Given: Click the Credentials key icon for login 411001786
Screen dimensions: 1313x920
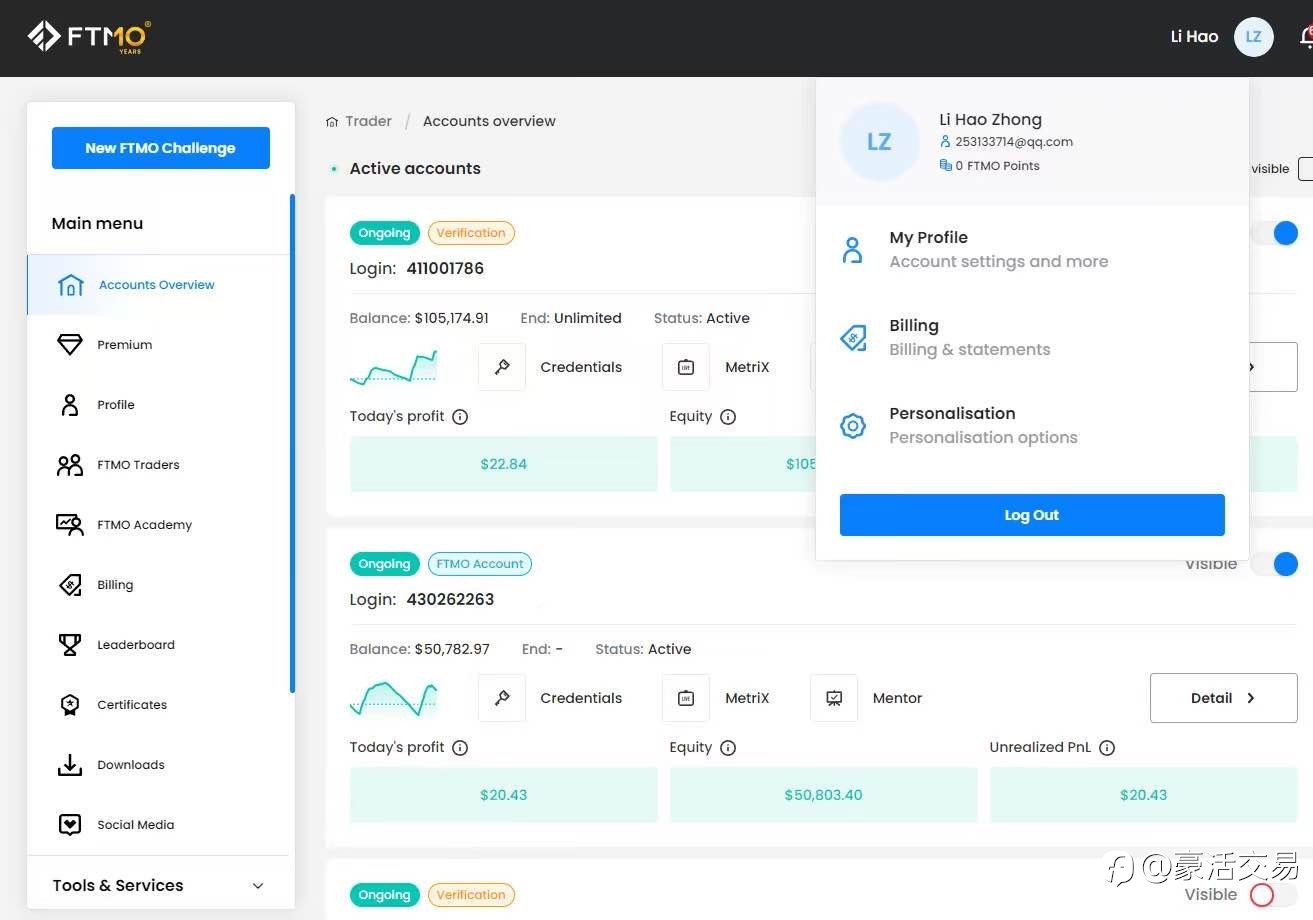Looking at the screenshot, I should tap(502, 367).
